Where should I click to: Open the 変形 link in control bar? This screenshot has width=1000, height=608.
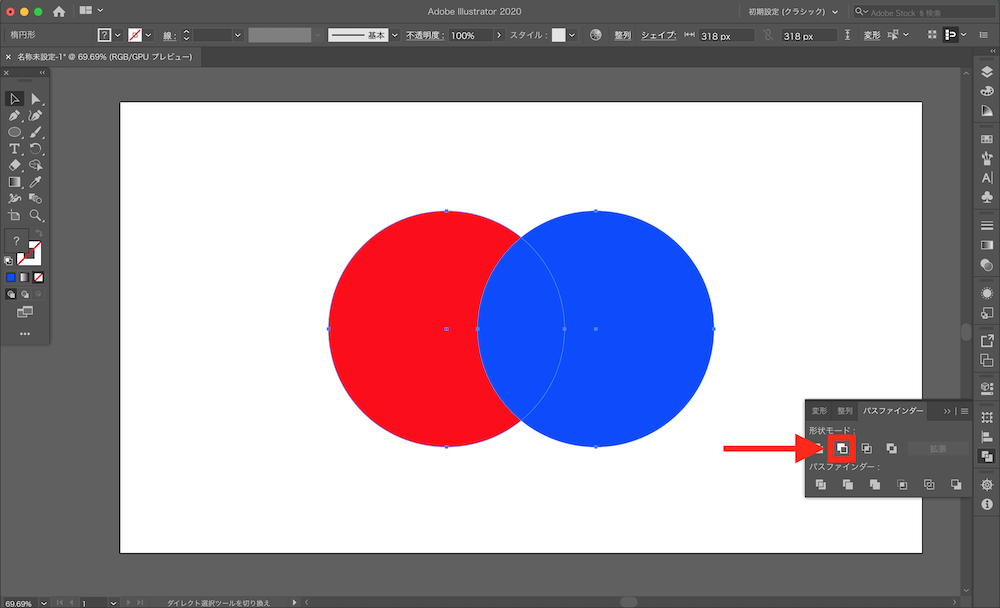(872, 35)
